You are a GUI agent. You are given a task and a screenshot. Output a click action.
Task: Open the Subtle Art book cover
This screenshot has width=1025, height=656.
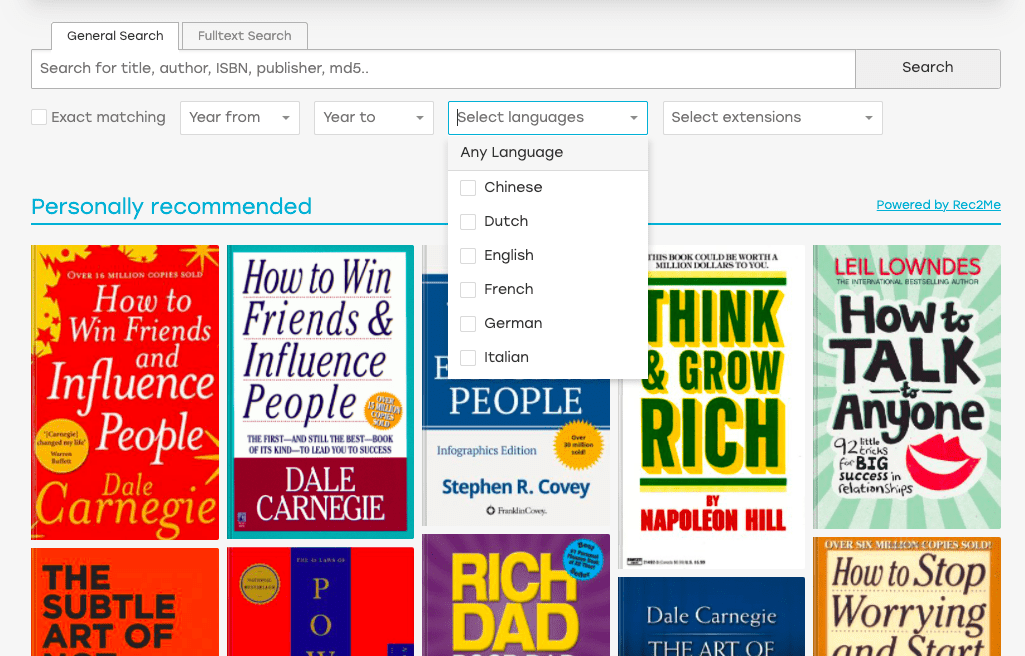(x=124, y=601)
